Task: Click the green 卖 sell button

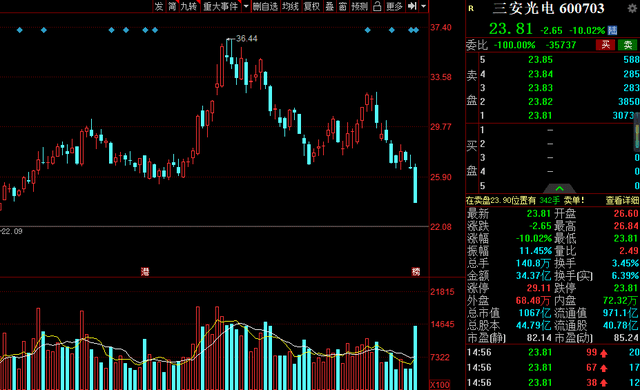Action: click(627, 44)
